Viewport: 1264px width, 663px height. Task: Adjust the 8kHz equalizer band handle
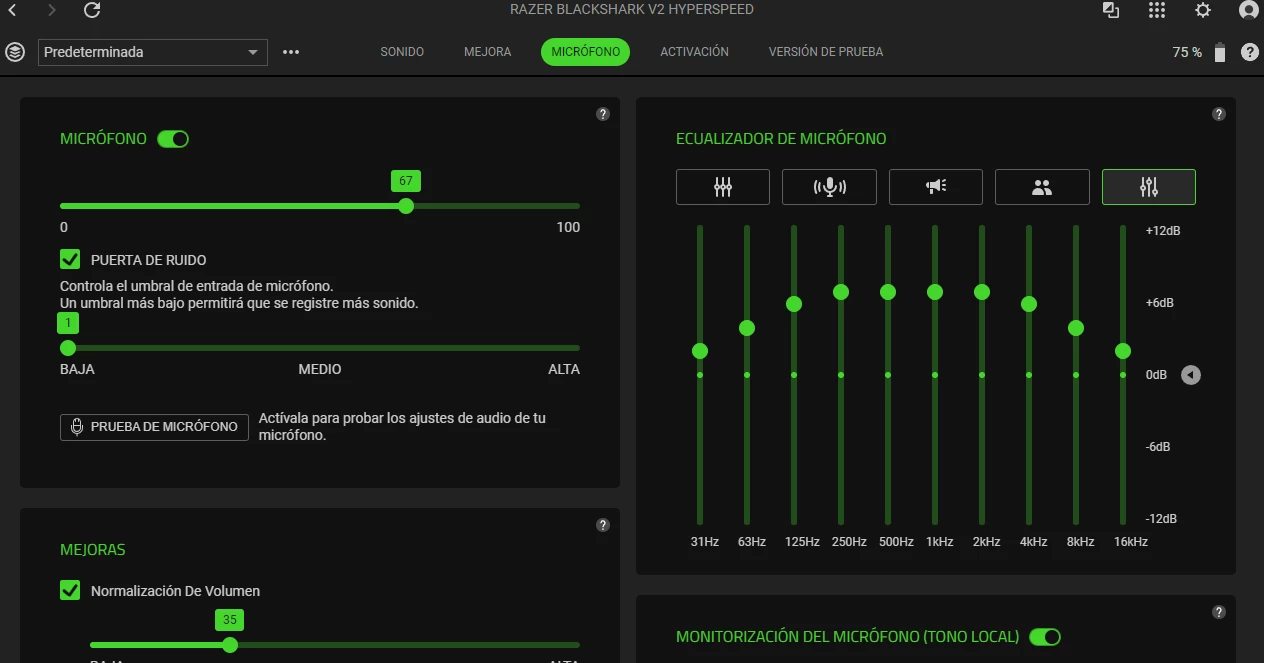pos(1076,328)
